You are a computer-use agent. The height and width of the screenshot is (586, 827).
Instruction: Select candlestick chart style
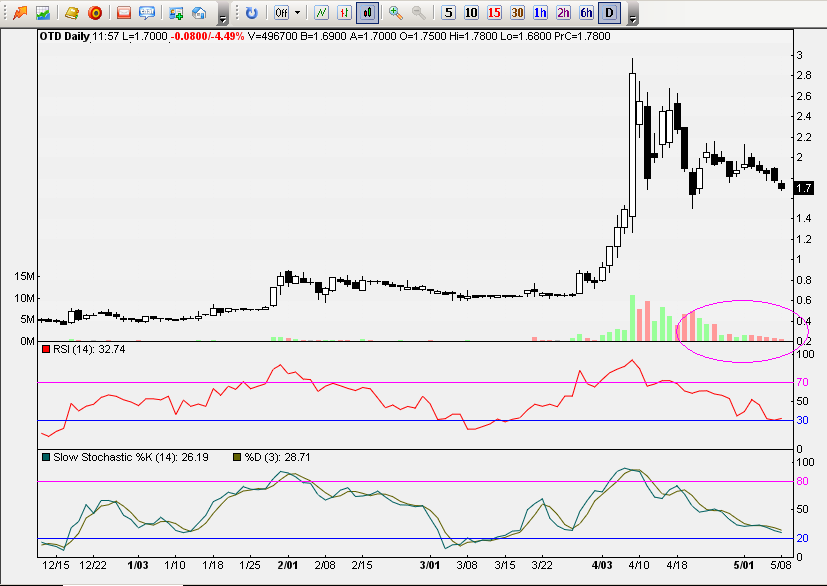click(x=368, y=13)
